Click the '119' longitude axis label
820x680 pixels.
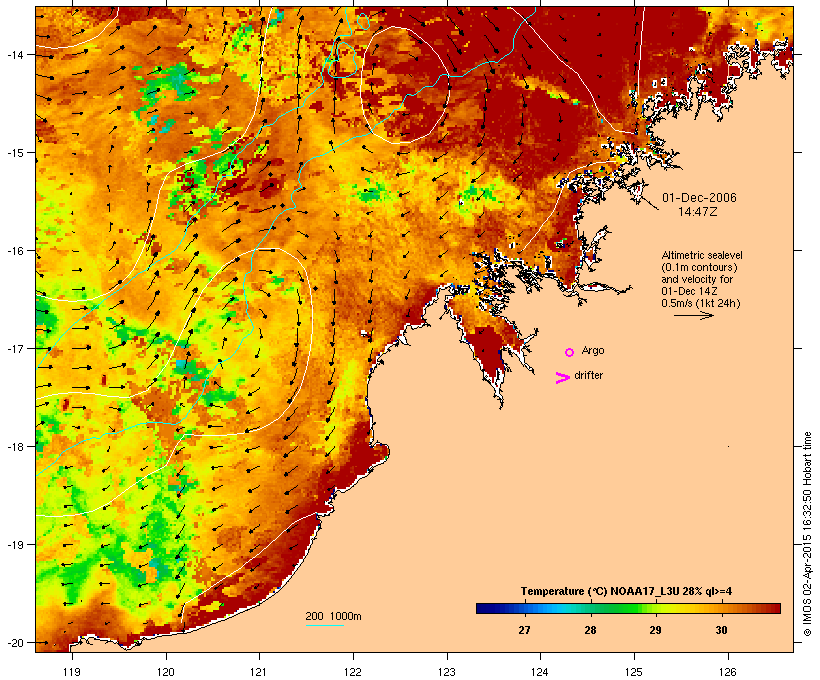click(72, 672)
